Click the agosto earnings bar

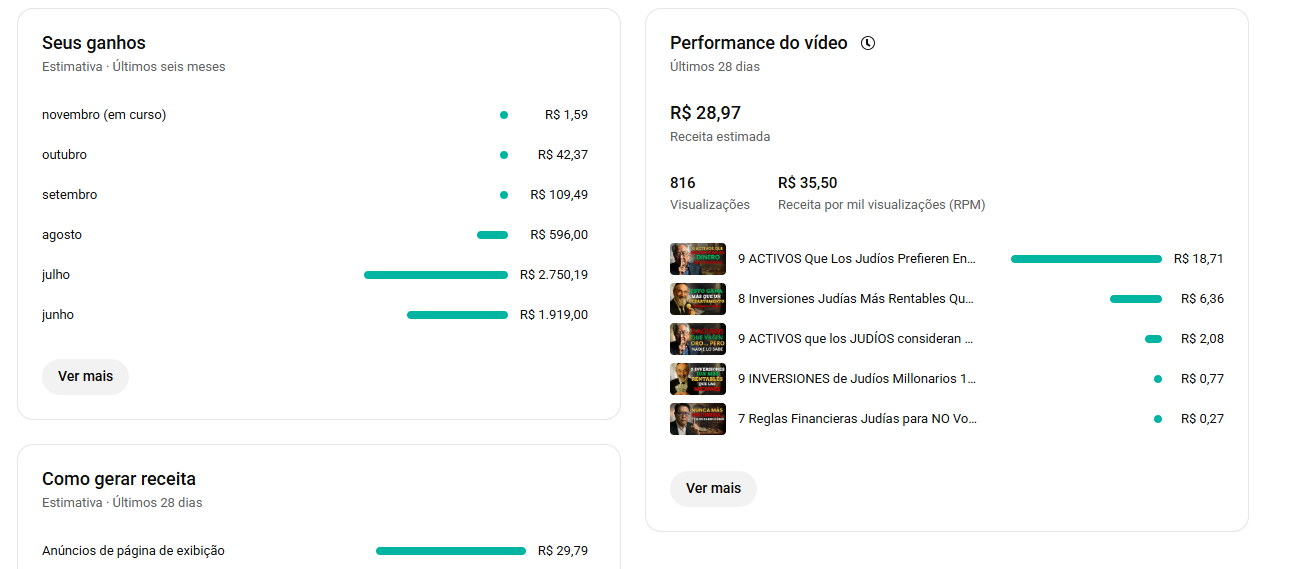(492, 235)
